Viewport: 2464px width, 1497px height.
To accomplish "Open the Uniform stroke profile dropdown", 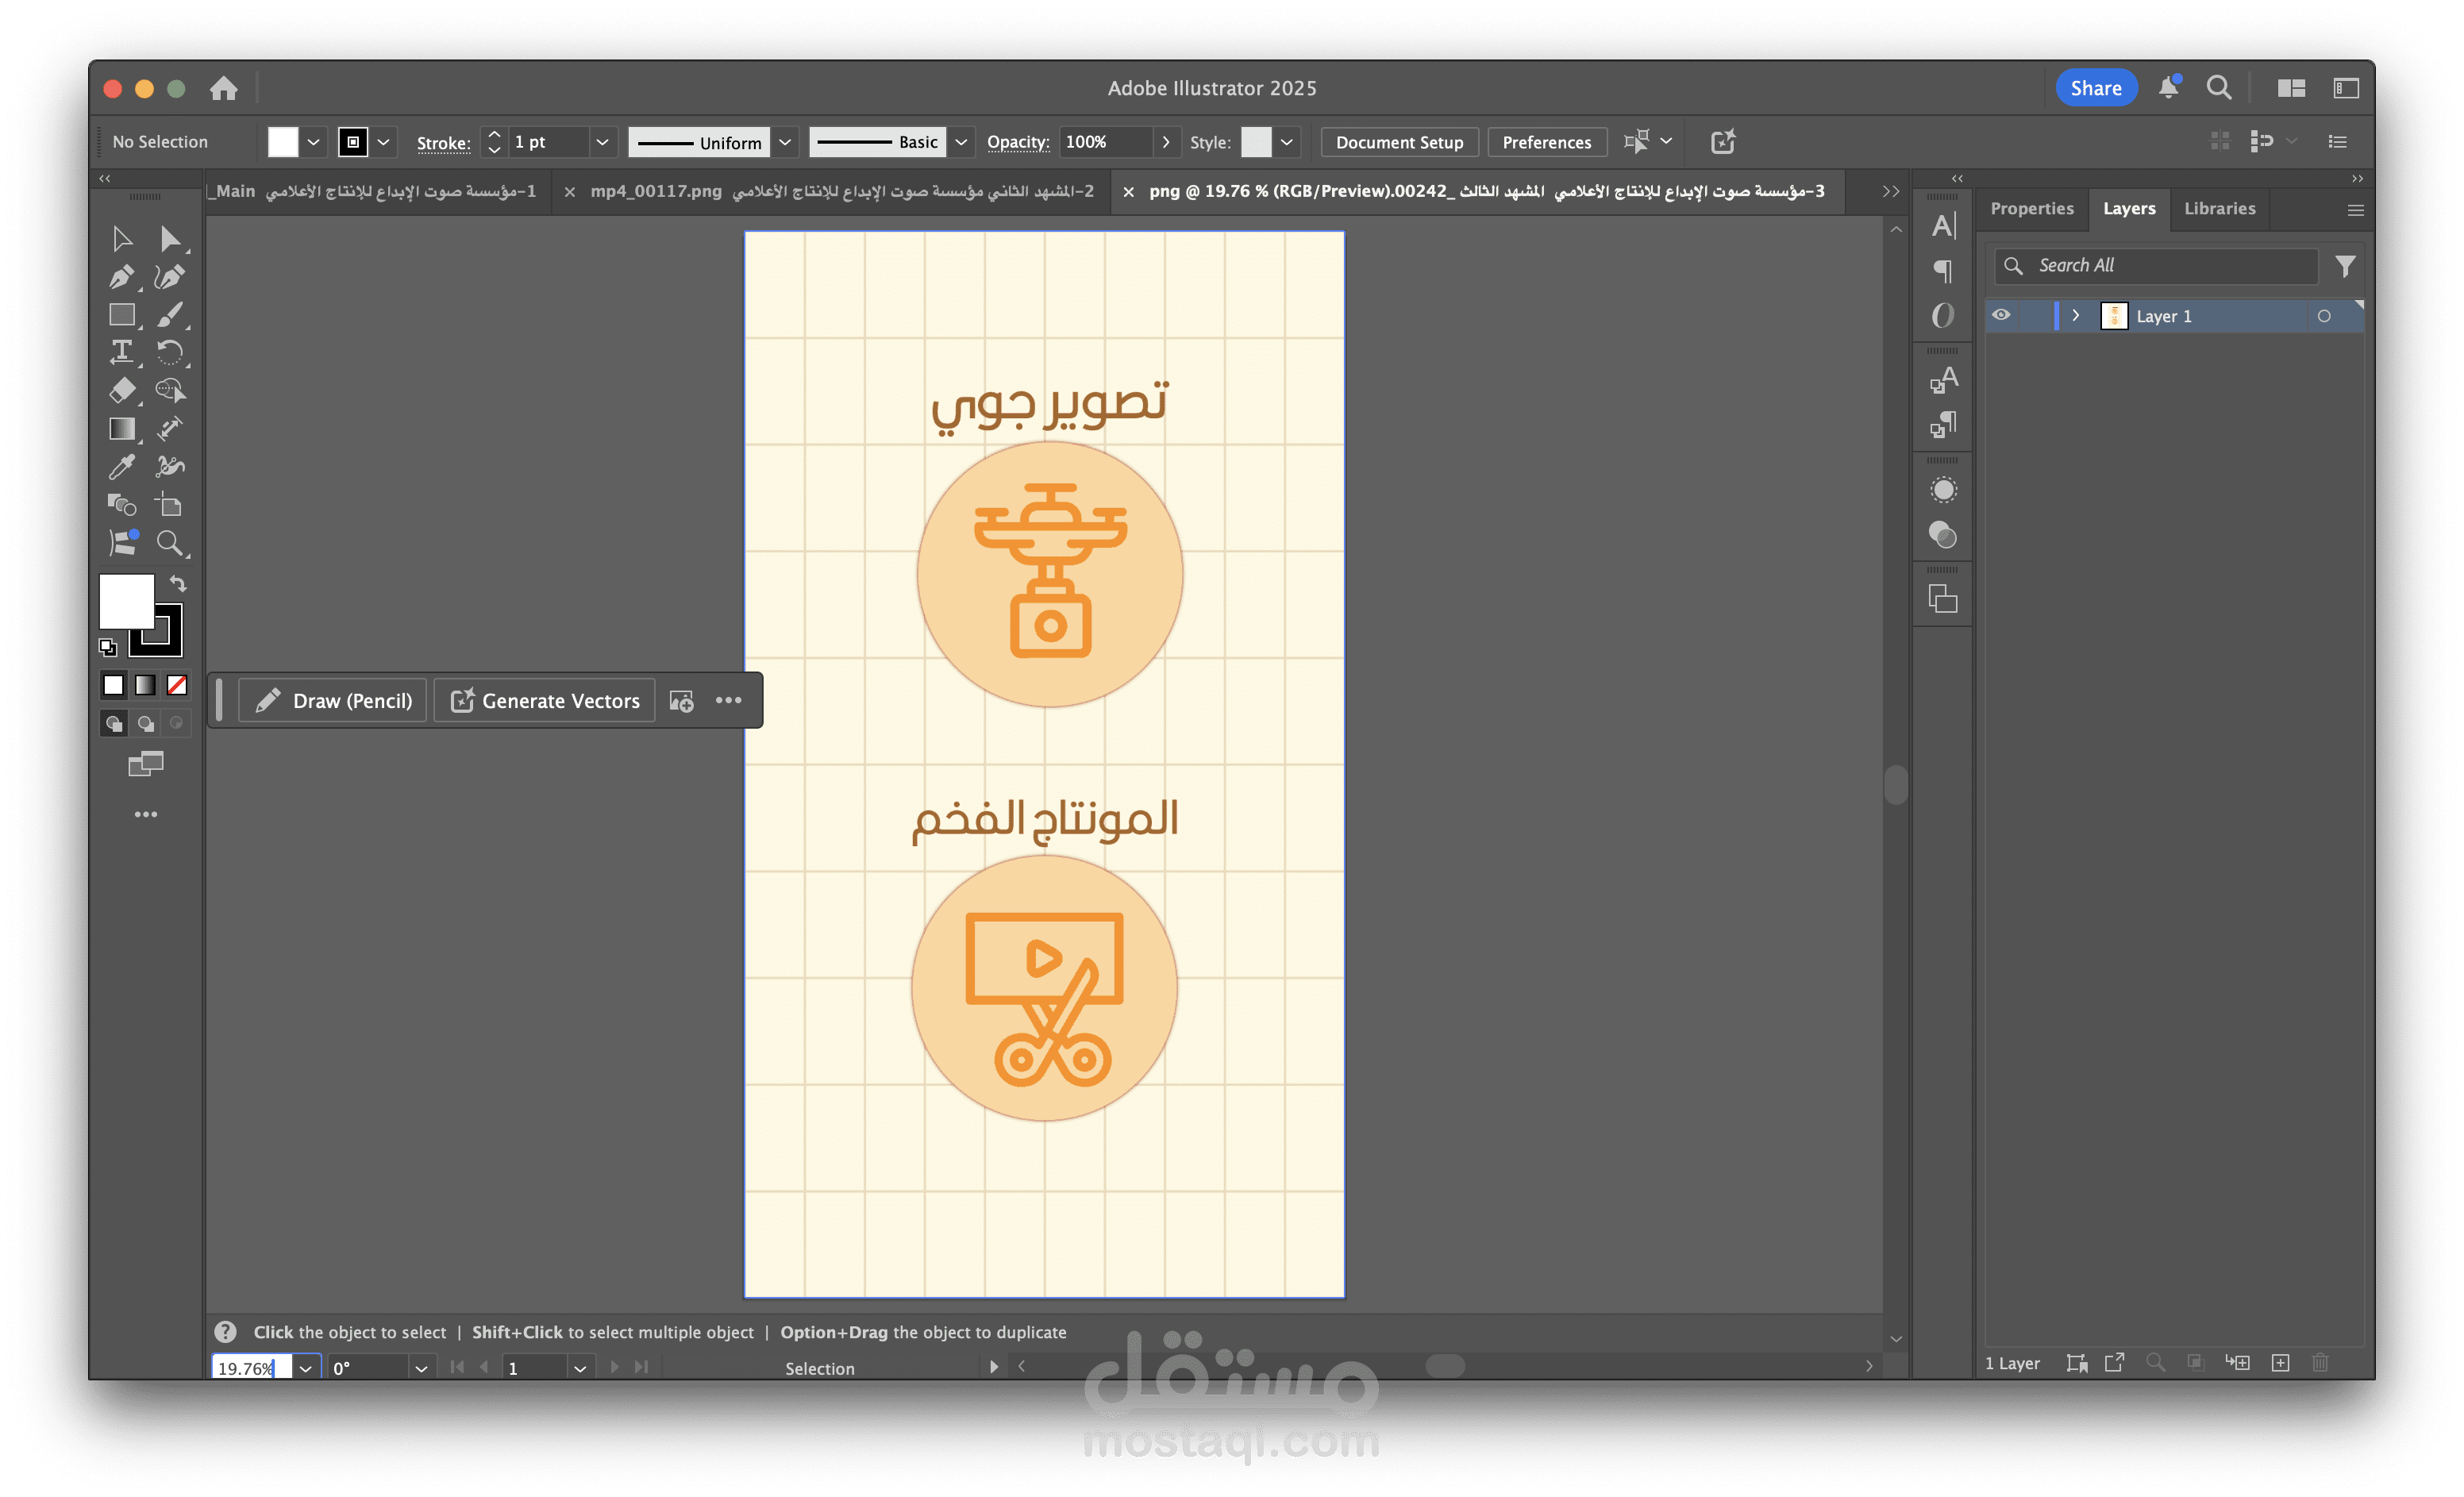I will tap(786, 142).
